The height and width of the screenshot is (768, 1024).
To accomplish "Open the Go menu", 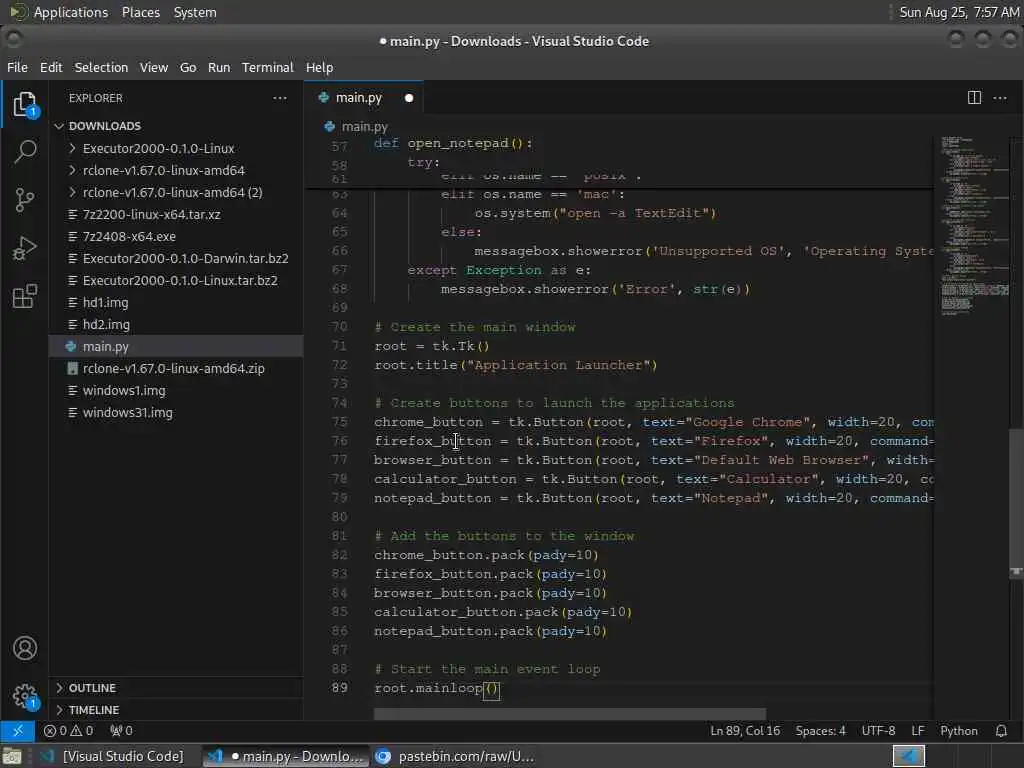I will click(188, 67).
